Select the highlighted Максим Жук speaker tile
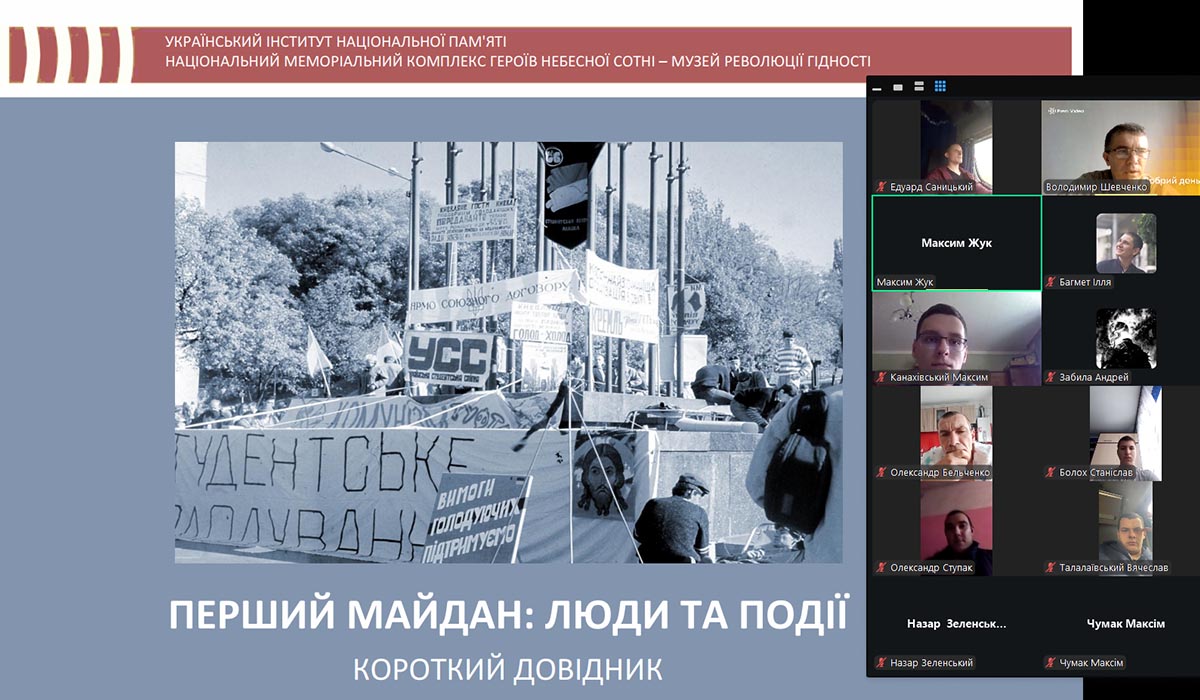 [x=956, y=243]
